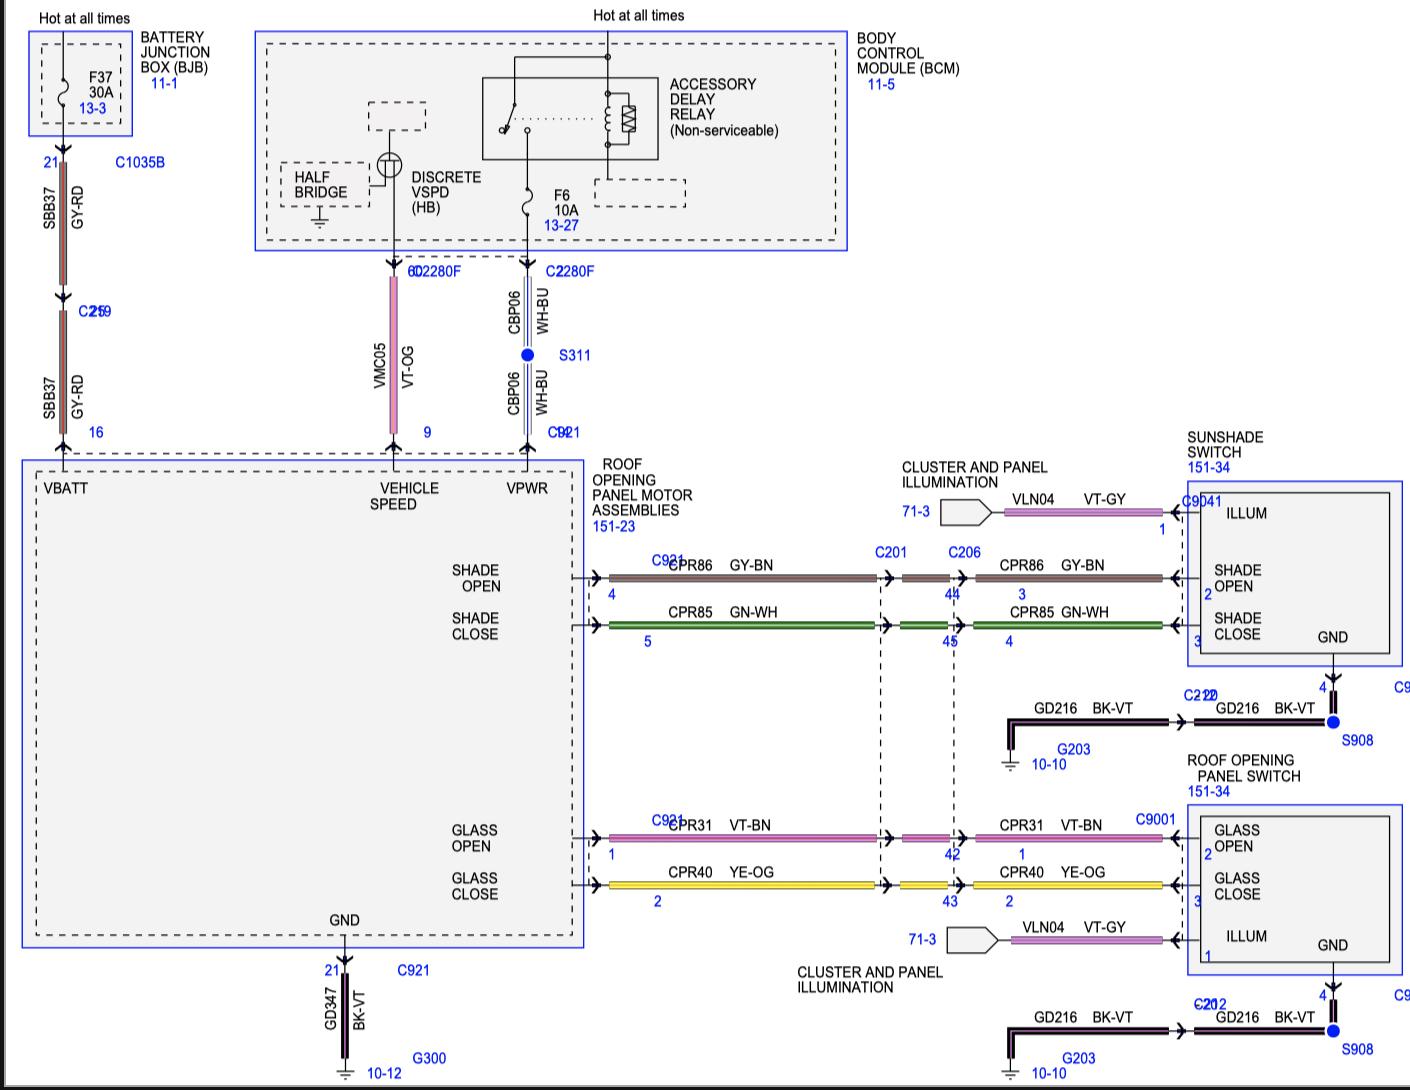Open the 13-3 reference under fuse F37

[92, 108]
